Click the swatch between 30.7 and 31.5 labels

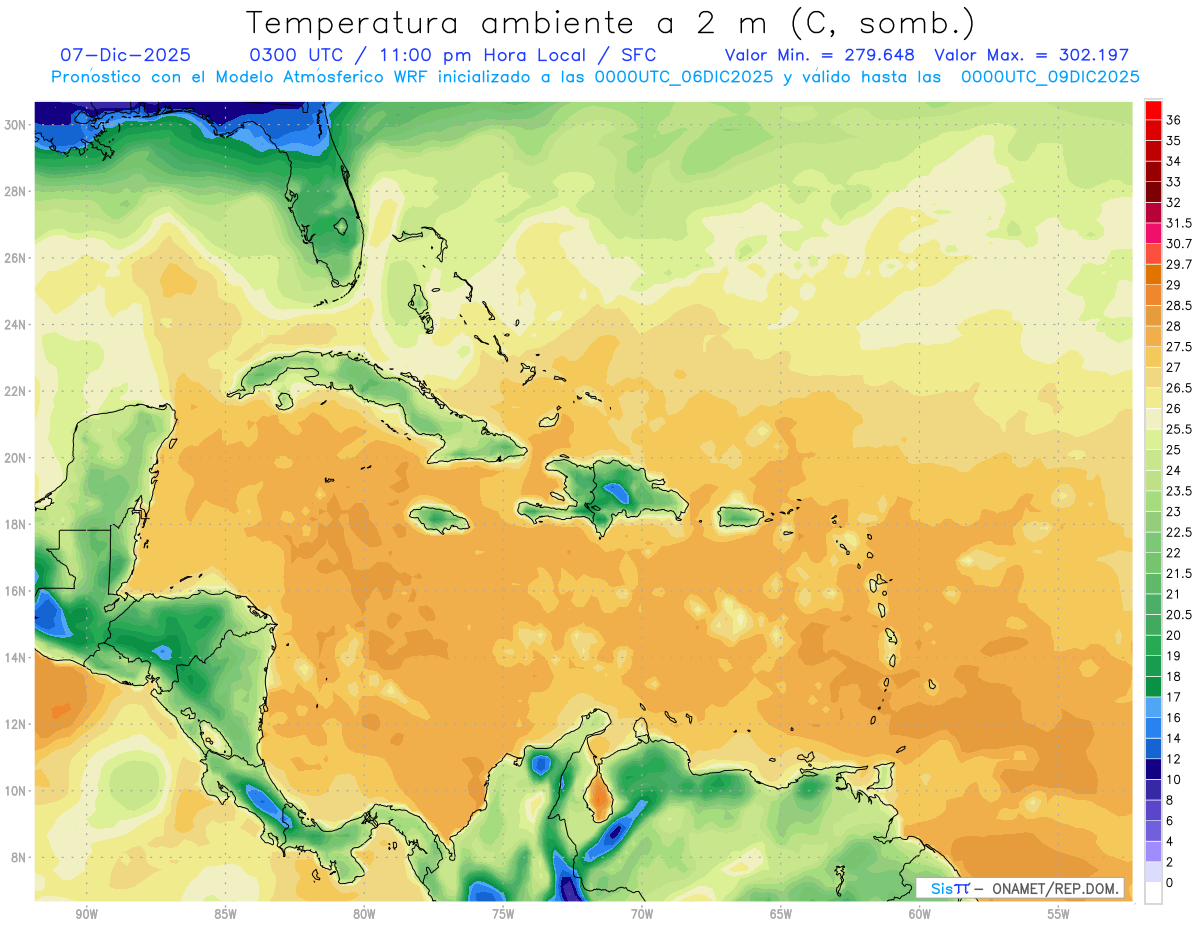(x=1153, y=234)
